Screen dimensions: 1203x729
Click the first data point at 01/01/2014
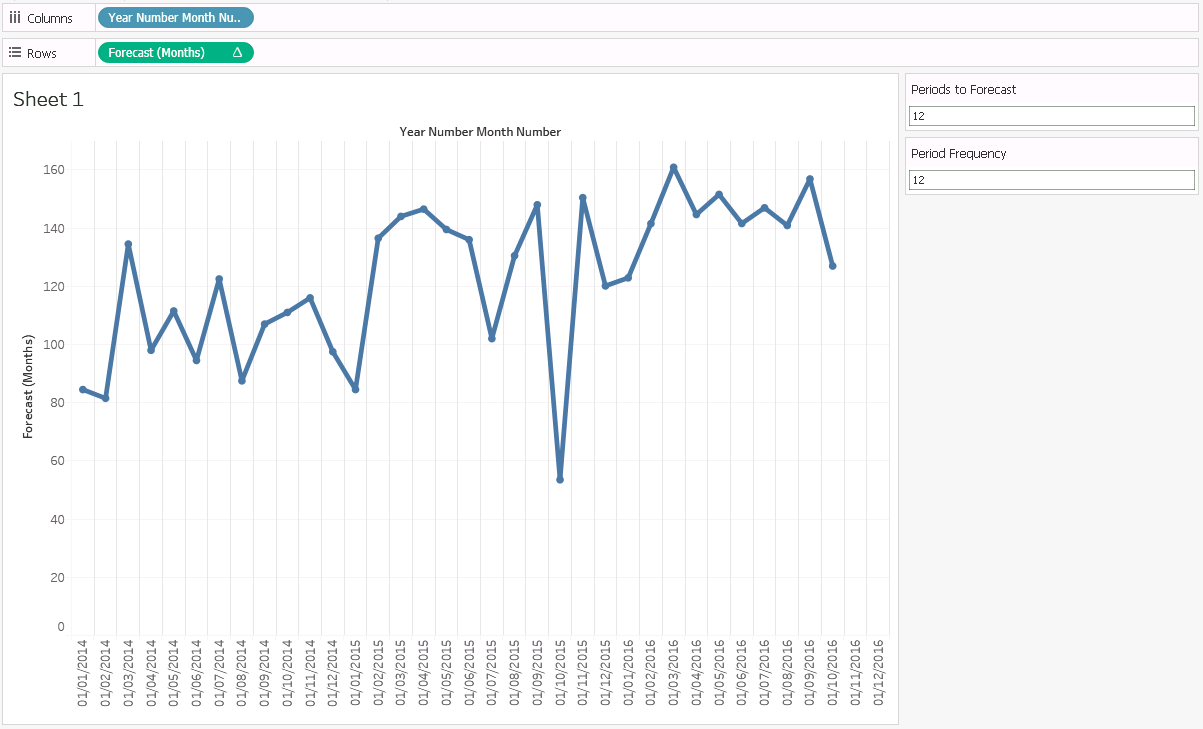(83, 390)
